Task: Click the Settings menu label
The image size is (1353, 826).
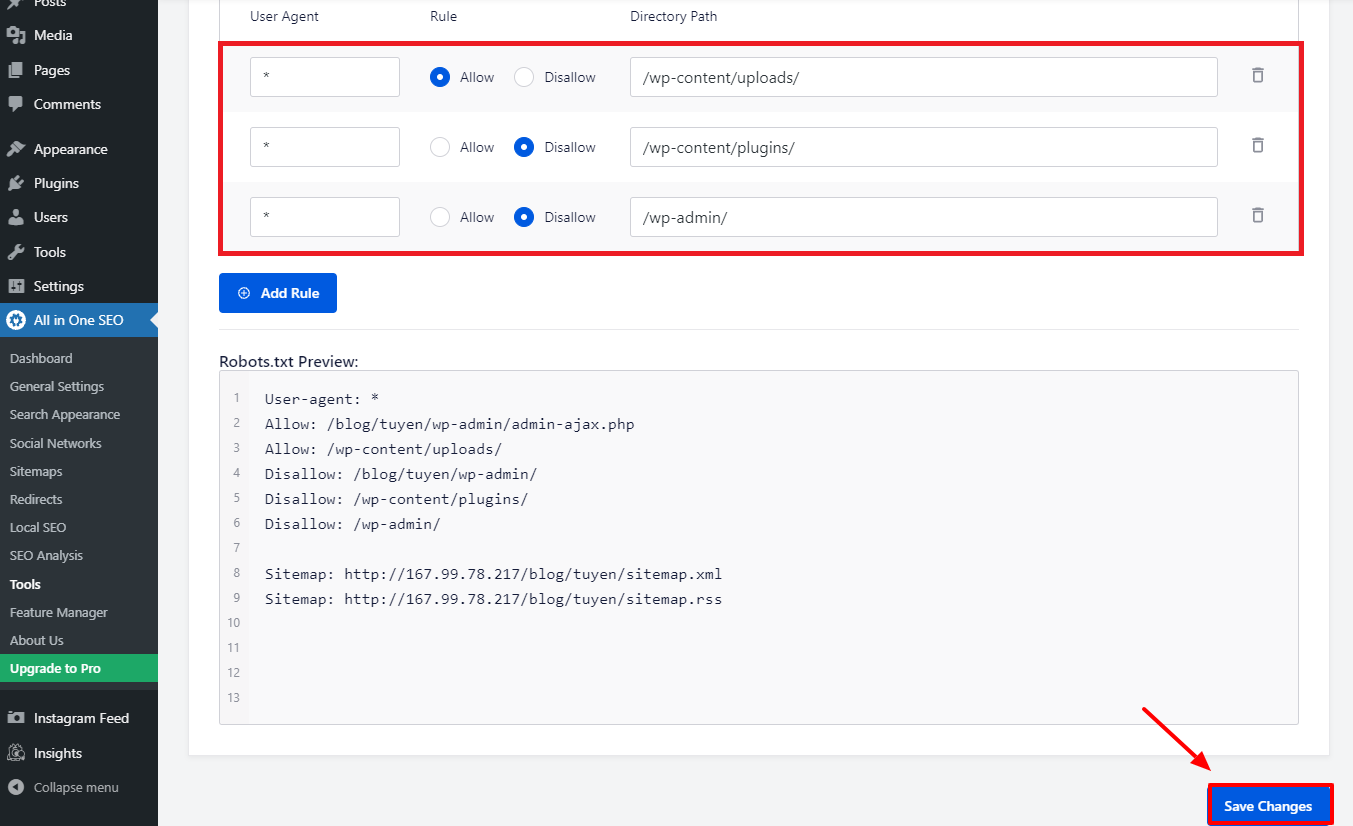Action: tap(59, 286)
